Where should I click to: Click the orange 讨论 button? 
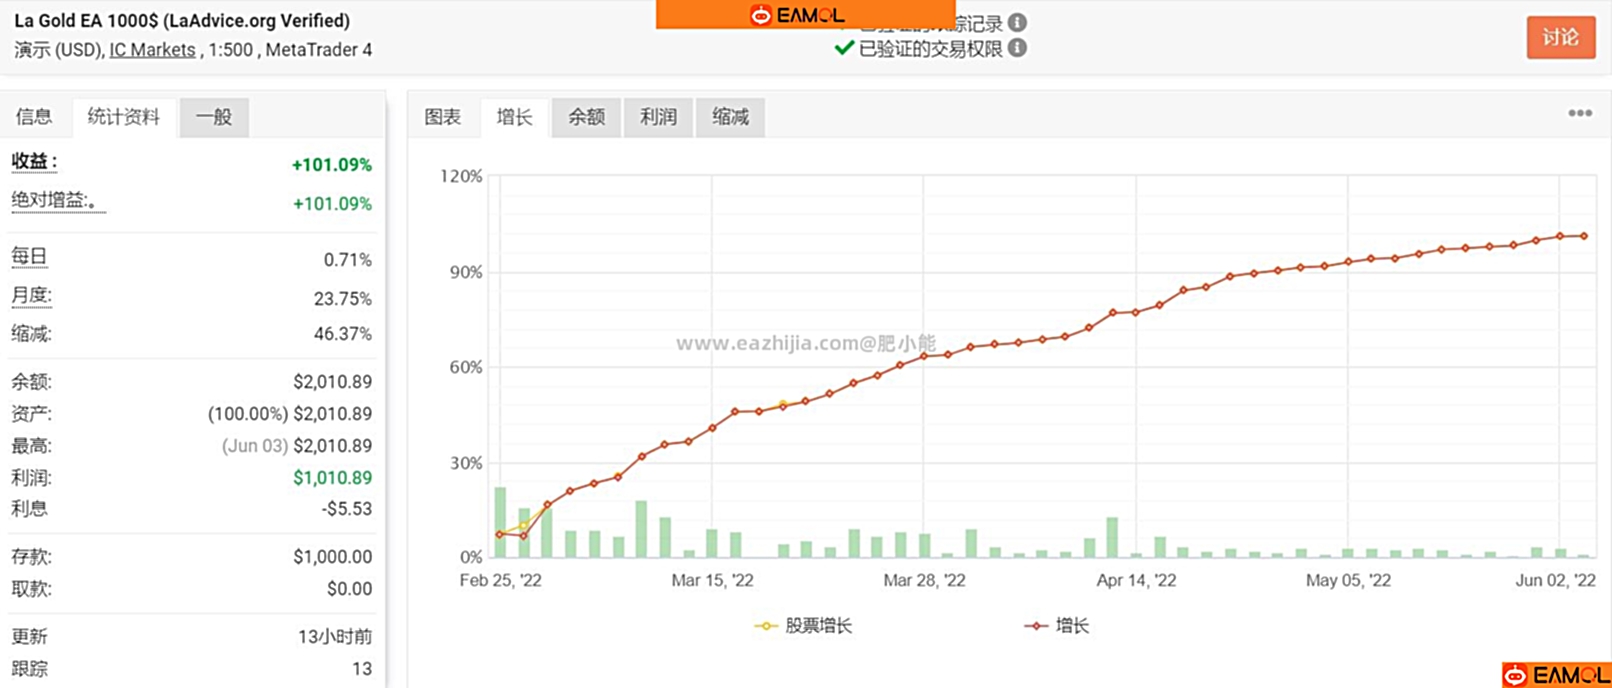1560,38
